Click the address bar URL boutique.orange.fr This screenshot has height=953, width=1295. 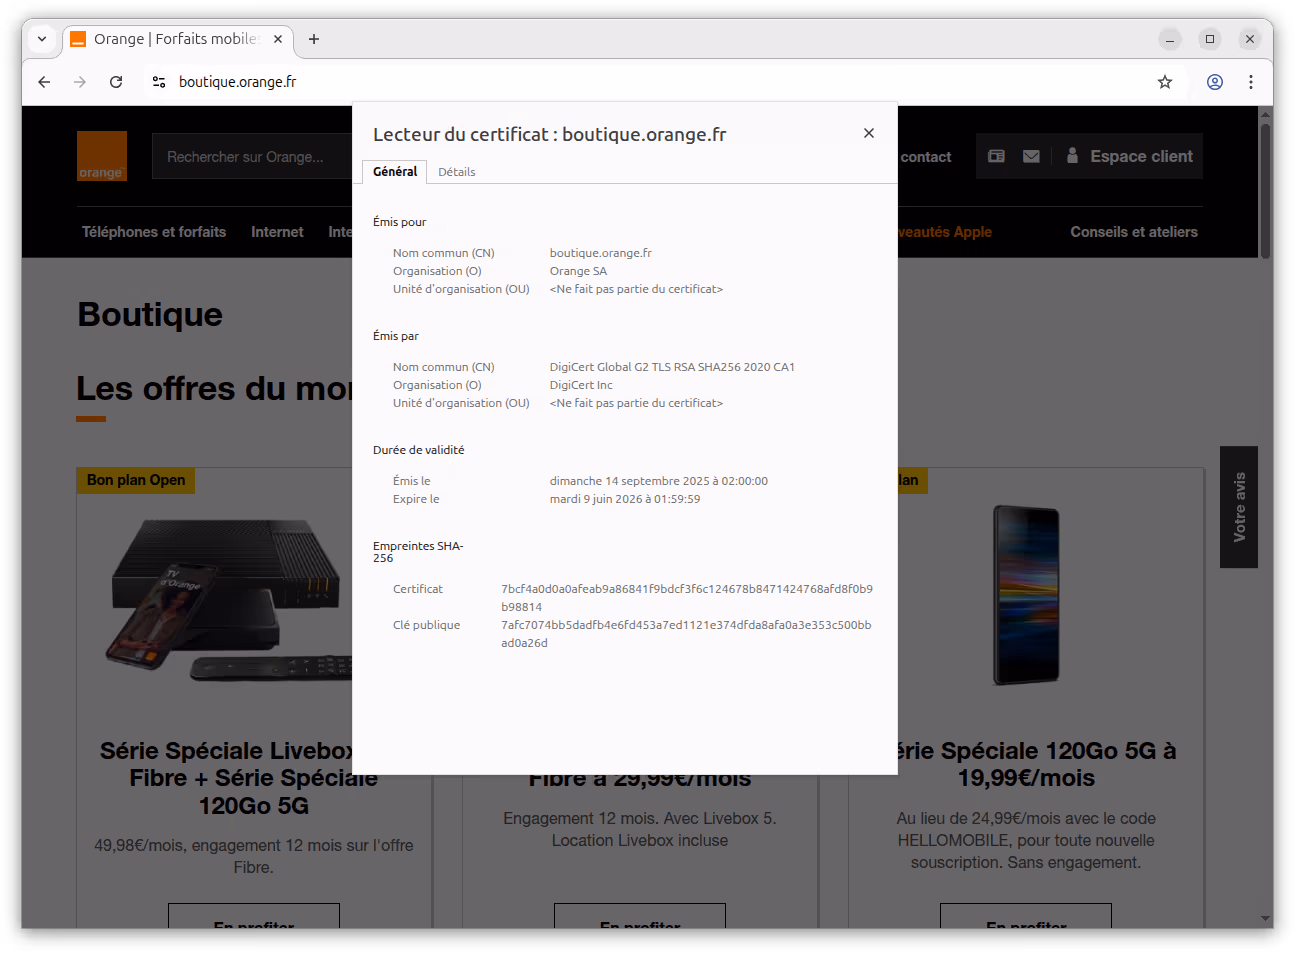click(237, 82)
